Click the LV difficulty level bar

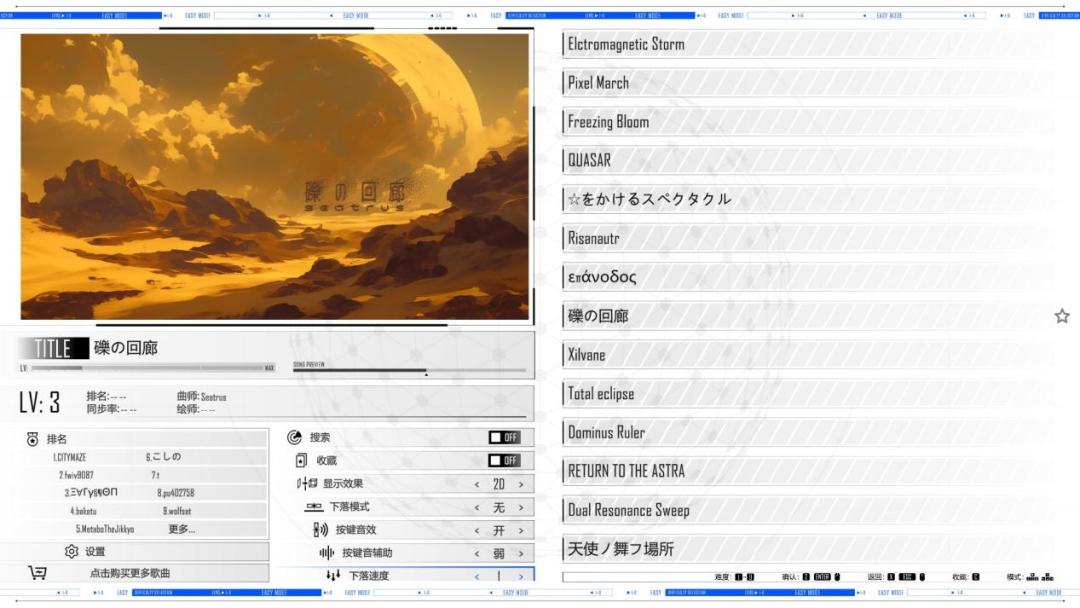point(147,368)
